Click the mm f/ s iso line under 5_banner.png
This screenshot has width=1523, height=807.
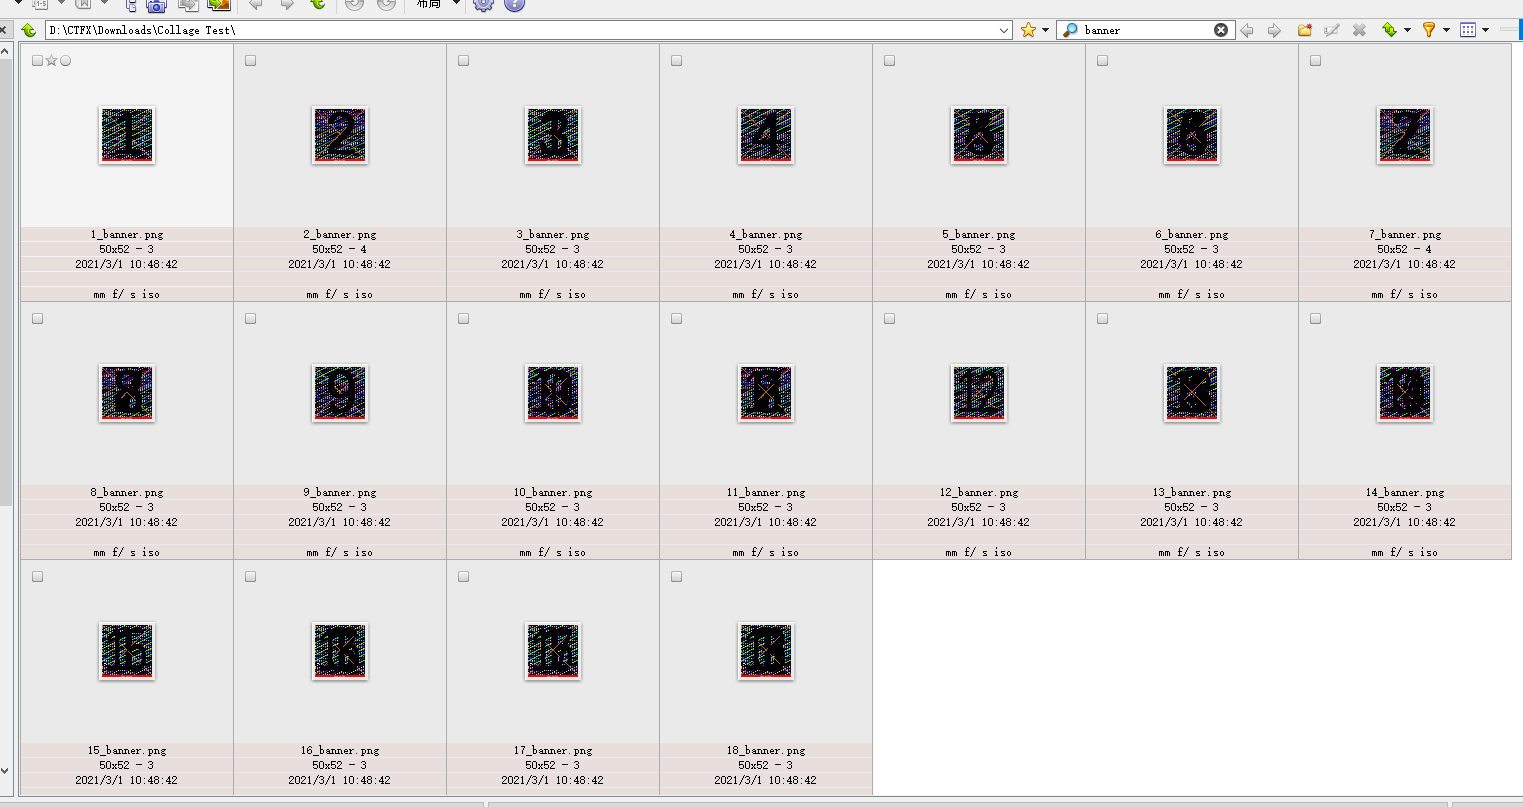(979, 295)
